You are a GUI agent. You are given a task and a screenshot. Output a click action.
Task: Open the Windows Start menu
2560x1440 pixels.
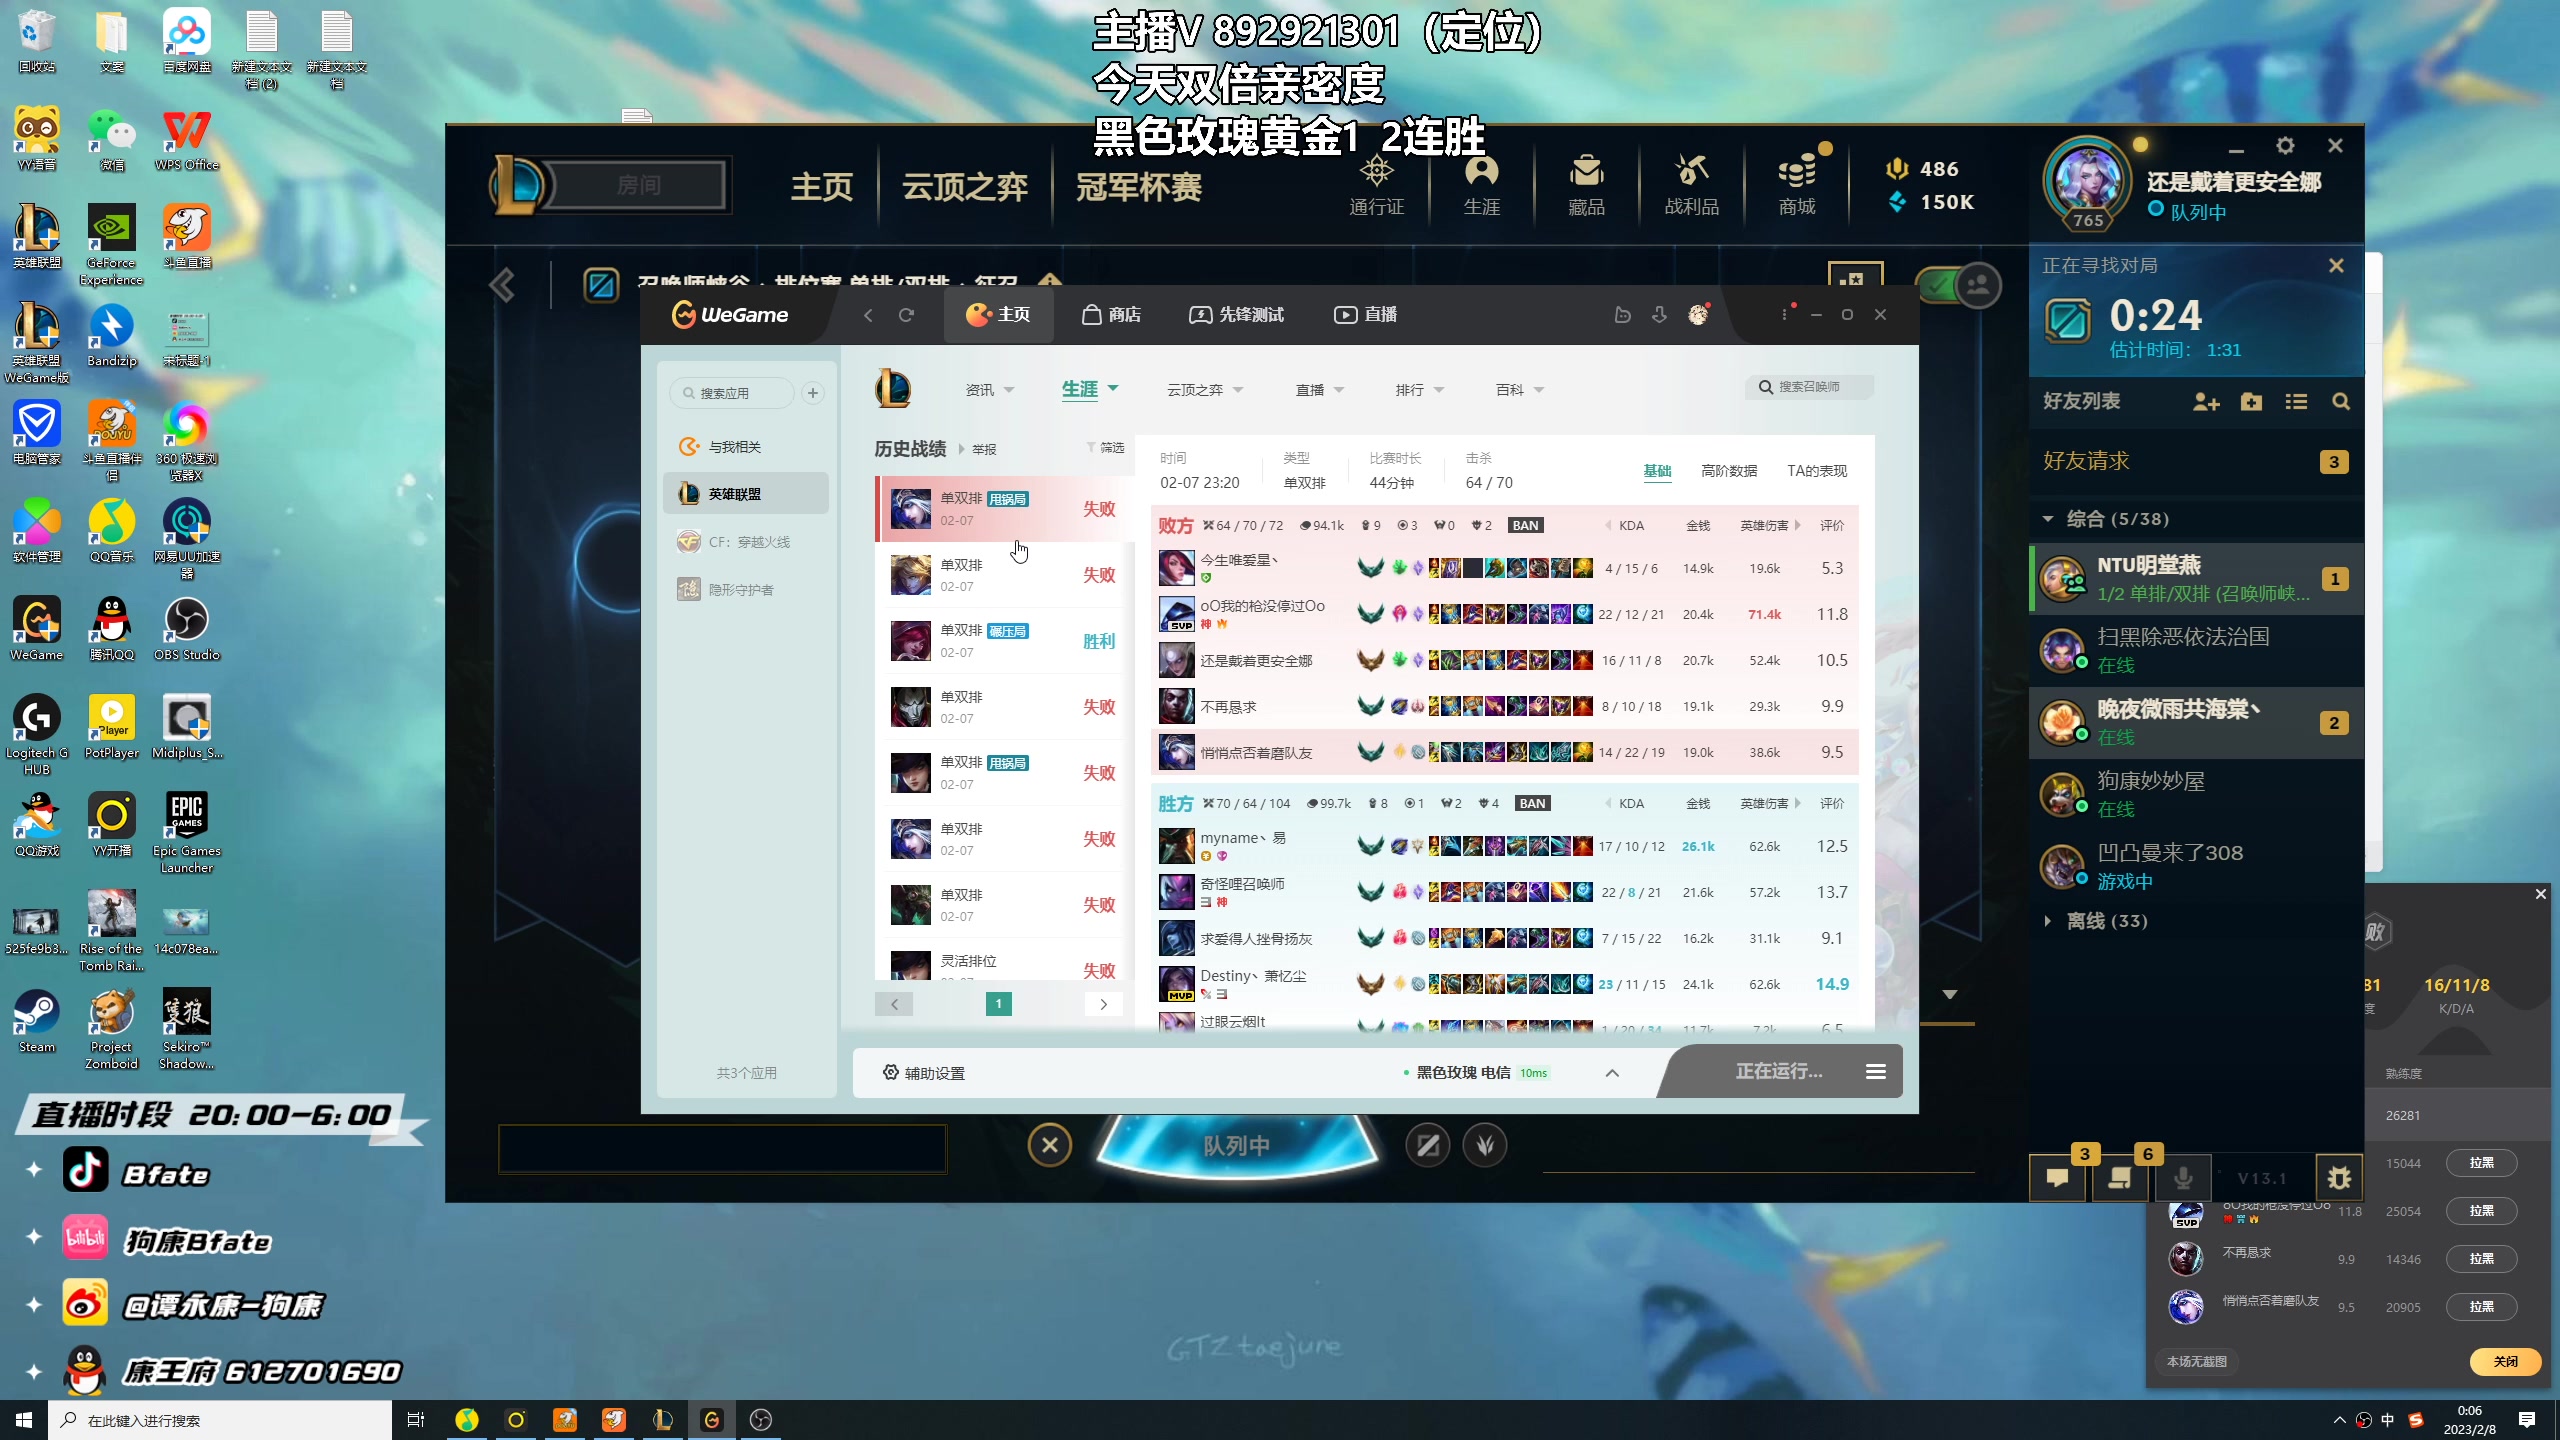pos(24,1420)
